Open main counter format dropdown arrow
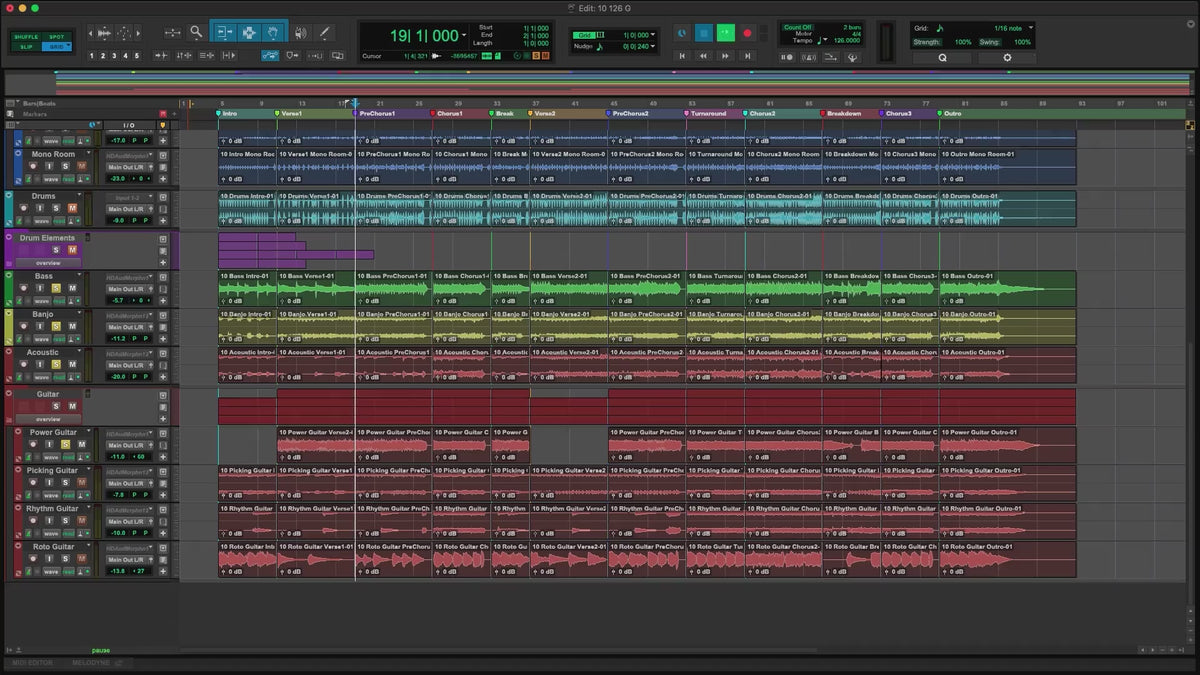The width and height of the screenshot is (1200, 675). coord(464,36)
